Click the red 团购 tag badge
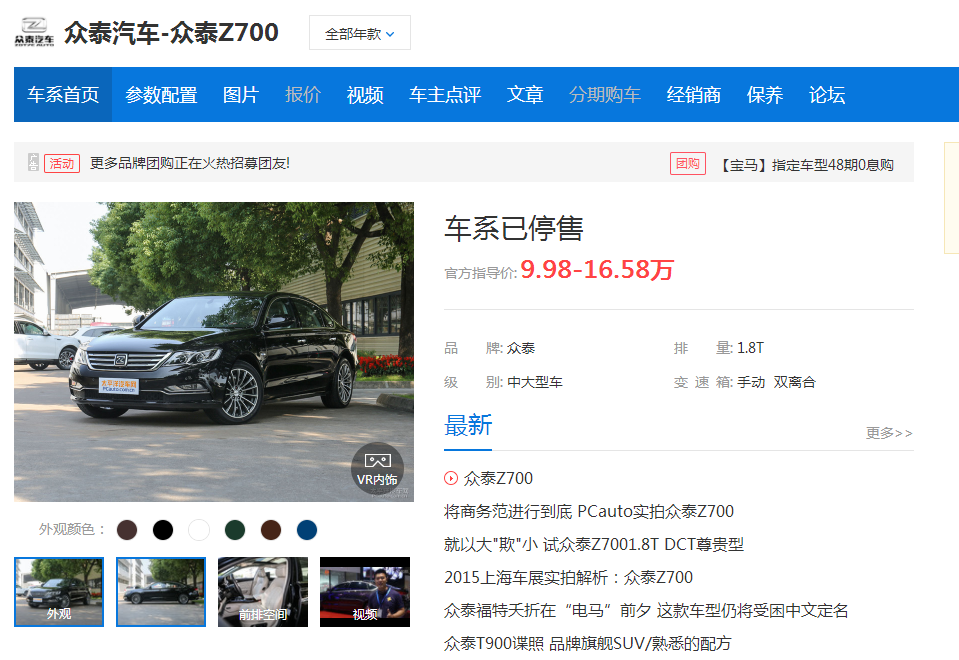Viewport: 959px width, 660px height. (688, 163)
